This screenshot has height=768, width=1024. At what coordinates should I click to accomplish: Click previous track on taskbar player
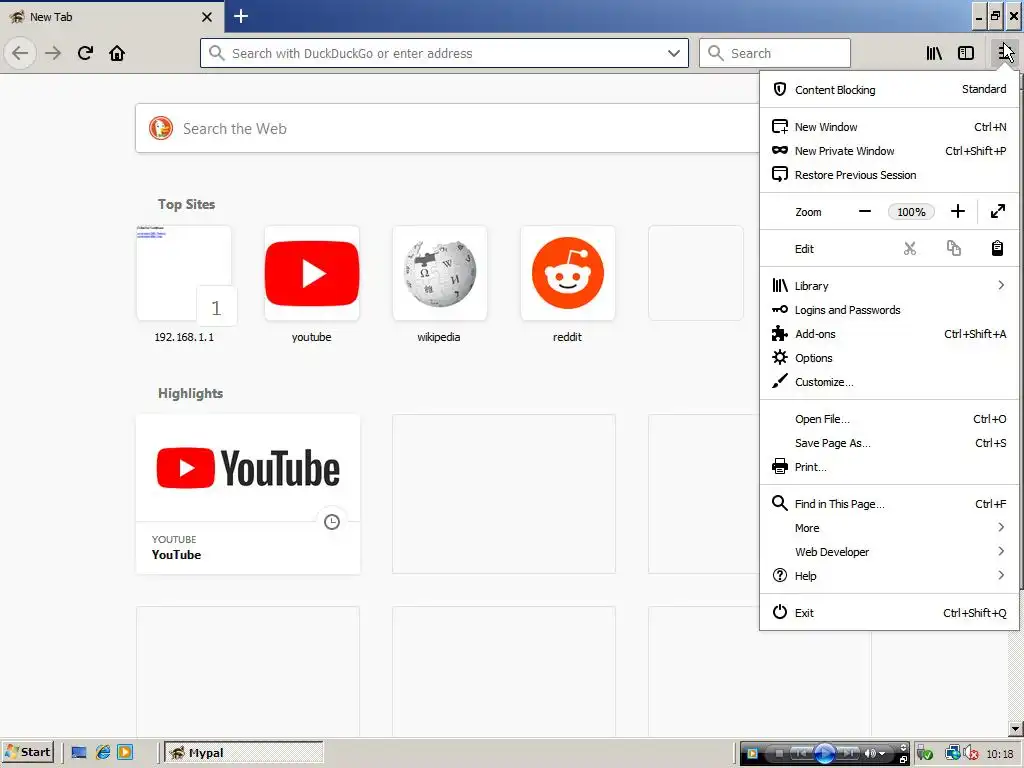[801, 753]
